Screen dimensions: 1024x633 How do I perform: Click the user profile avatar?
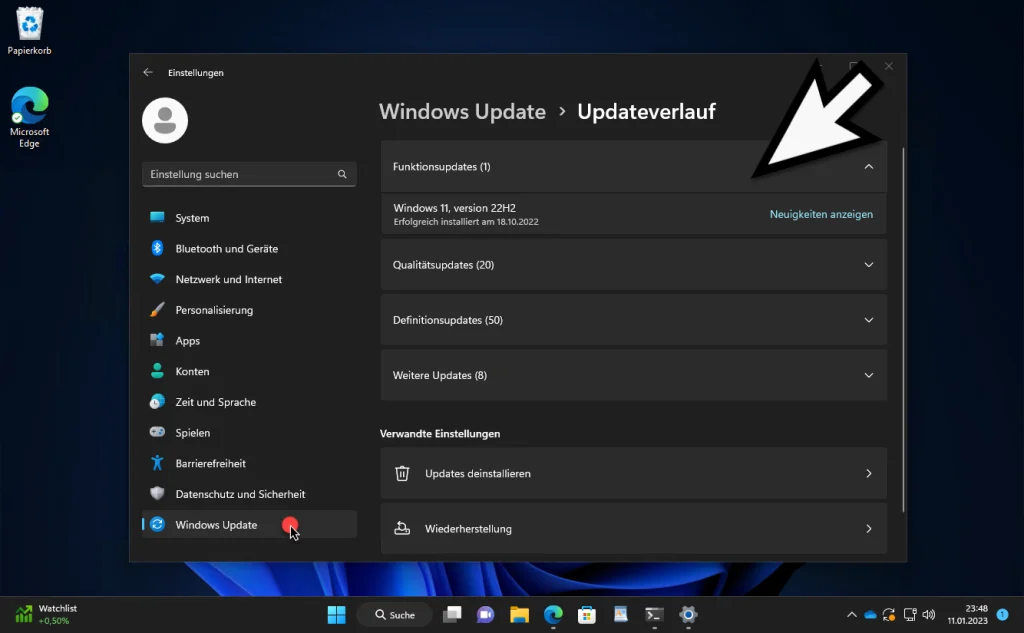165,121
